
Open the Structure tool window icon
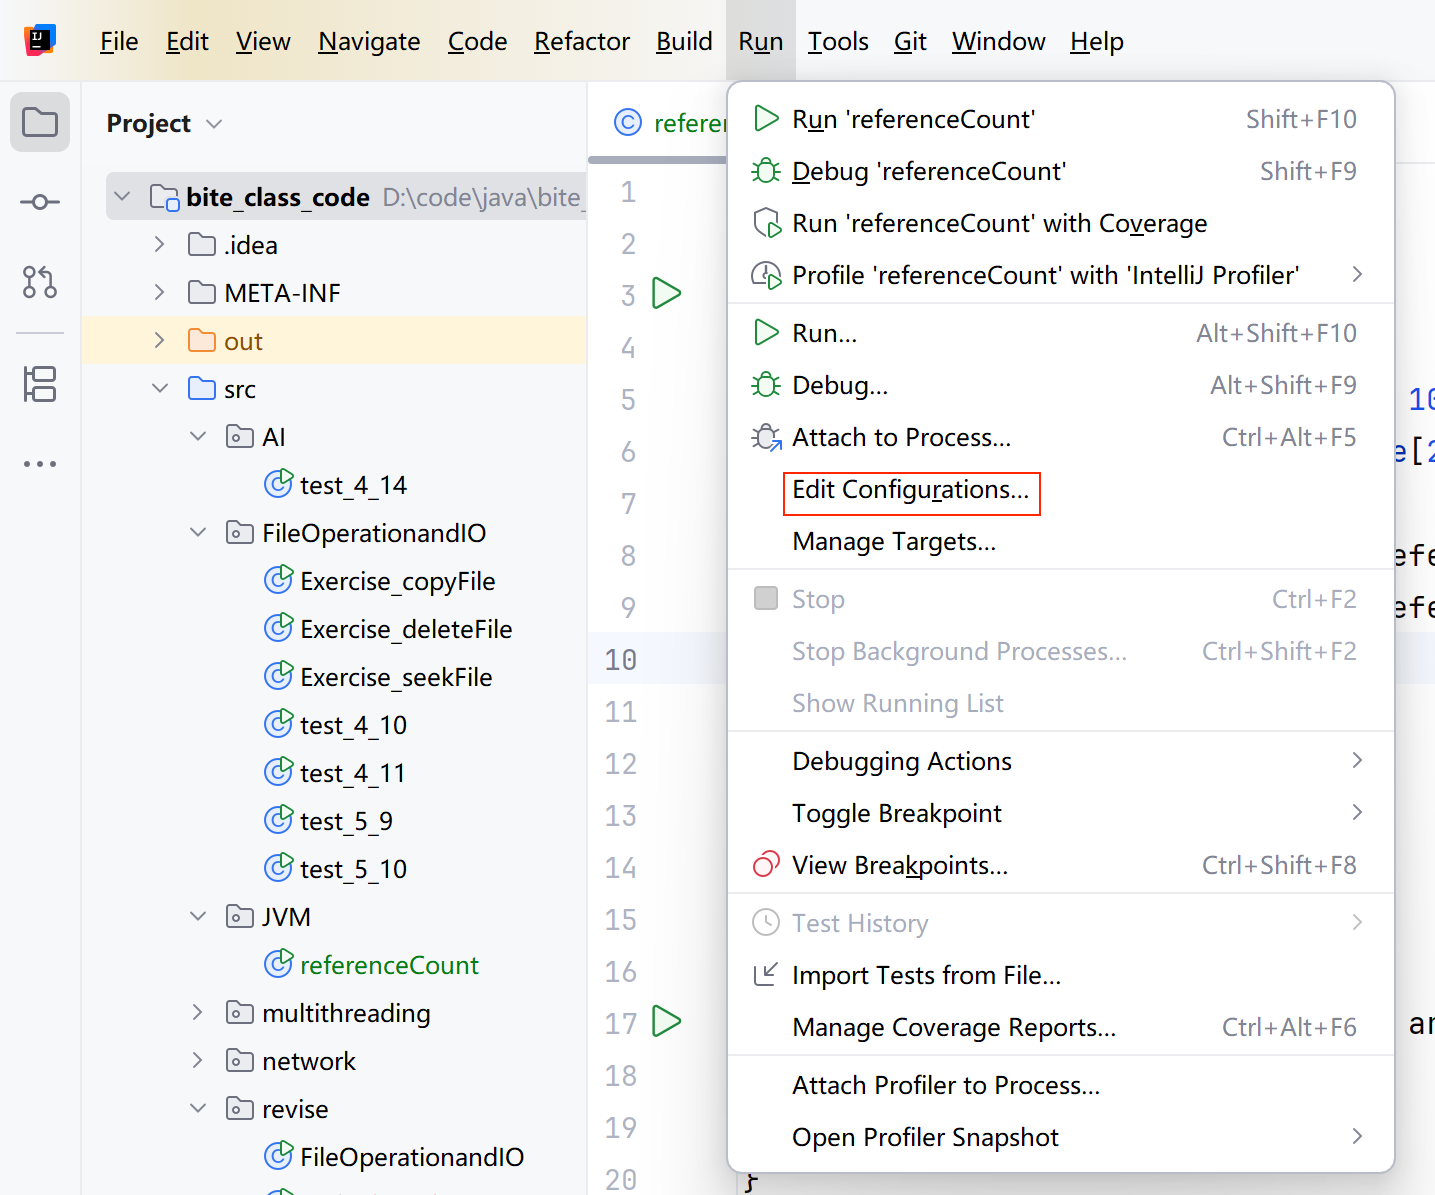(40, 384)
